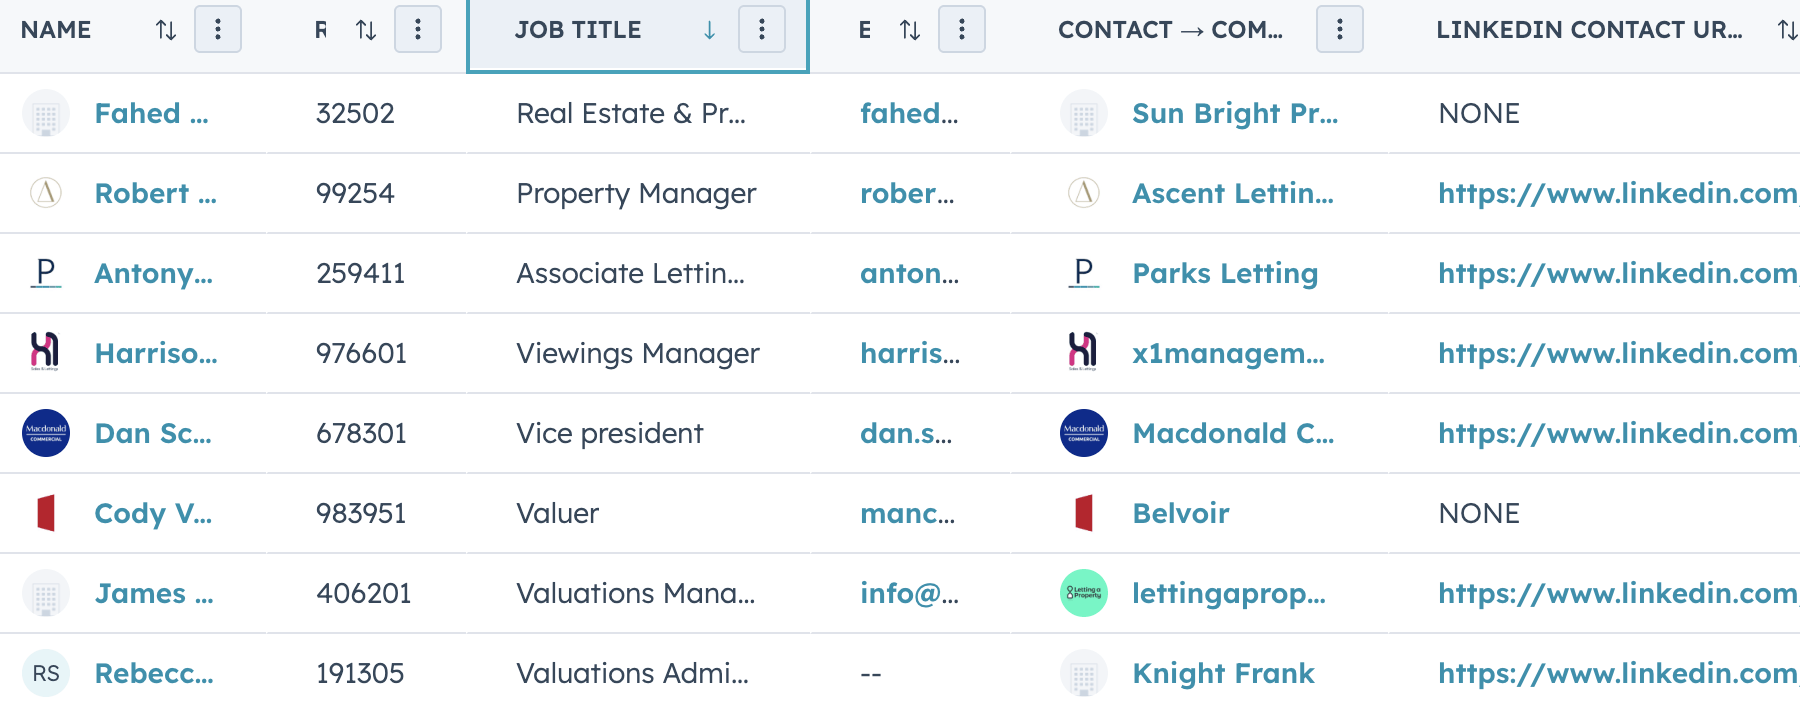Click the x1management company logo
Screen dimensions: 1800x712
point(1084,352)
